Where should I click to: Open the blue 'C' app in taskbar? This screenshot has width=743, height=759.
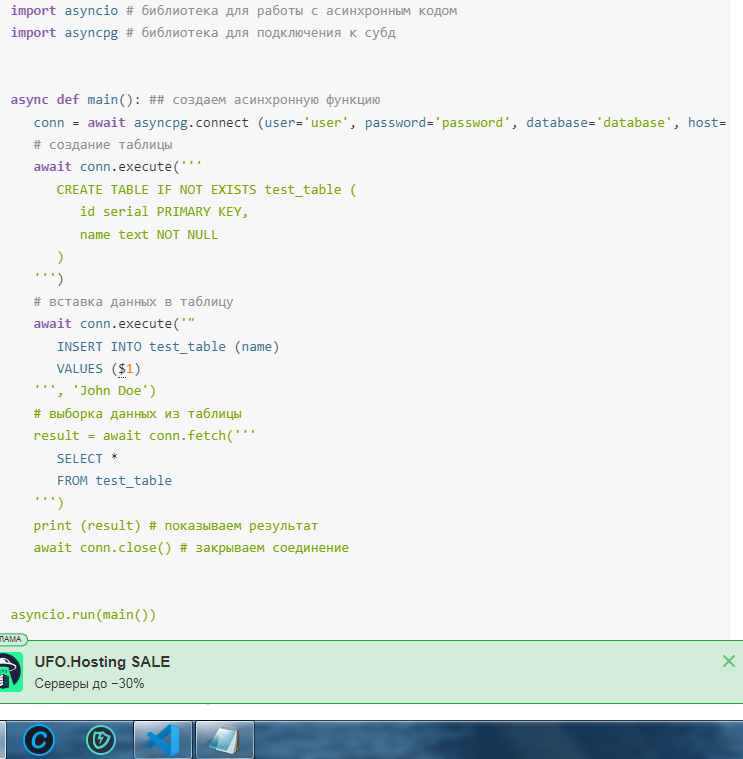(39, 740)
